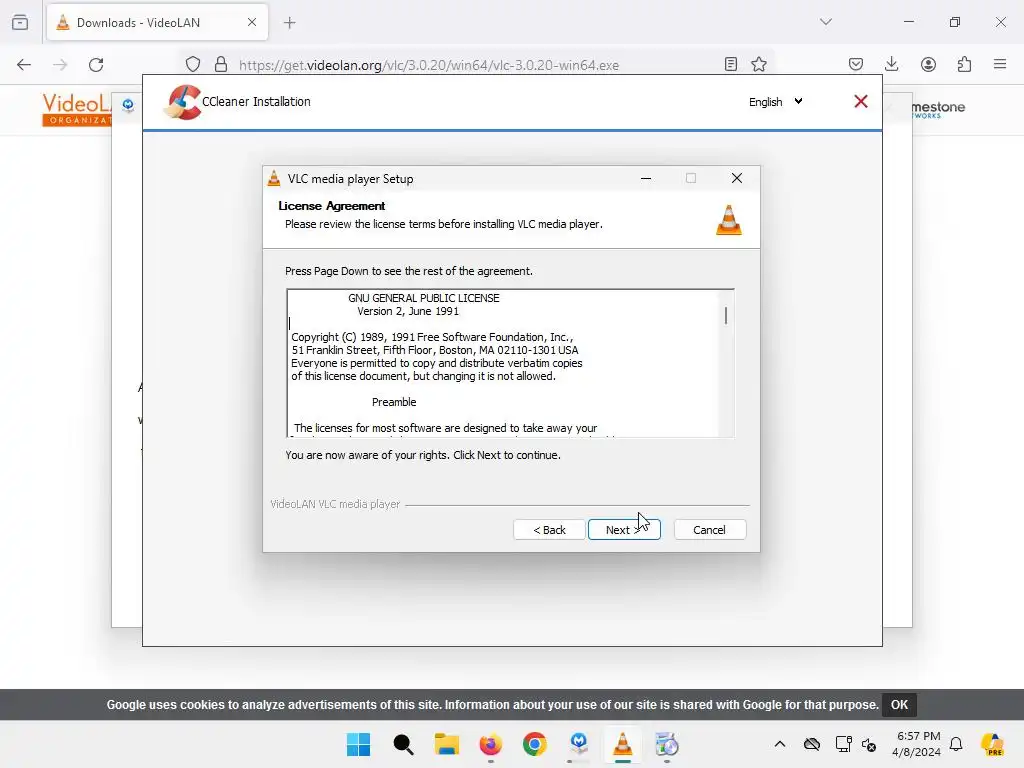Show hidden system tray icons
This screenshot has width=1024, height=768.
coord(780,744)
